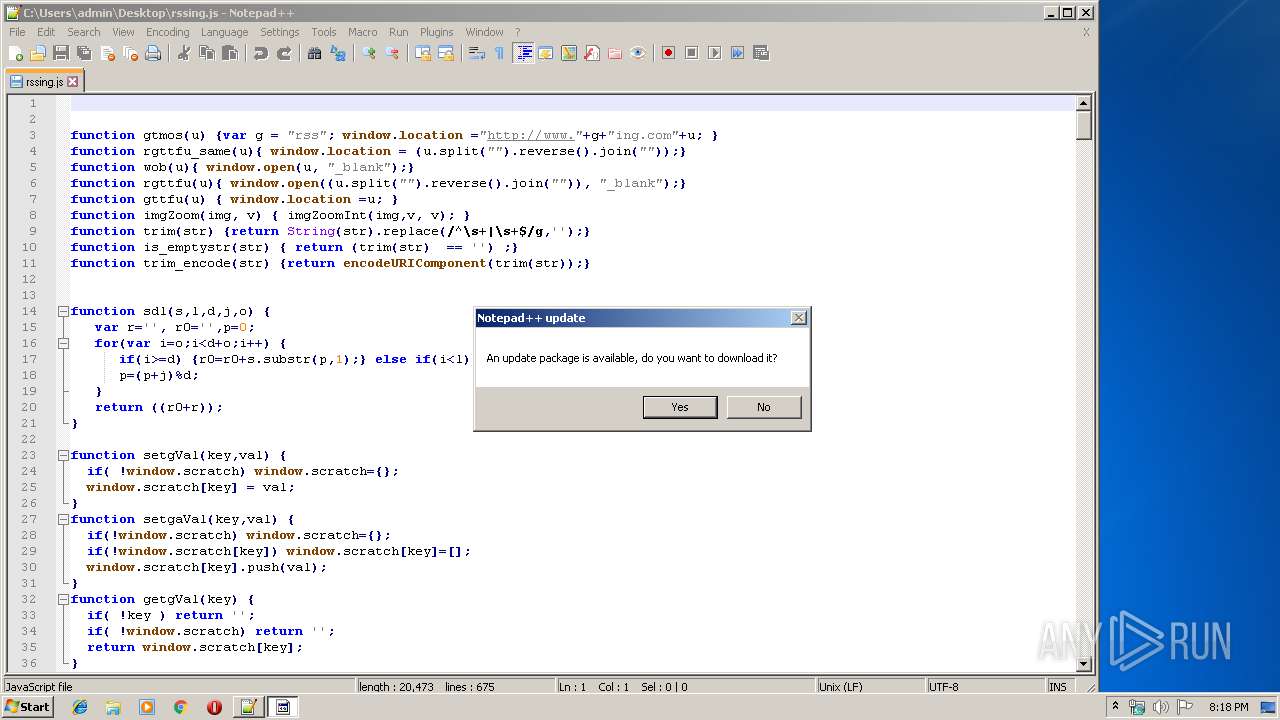
Task: Print the current document
Action: coord(153,53)
